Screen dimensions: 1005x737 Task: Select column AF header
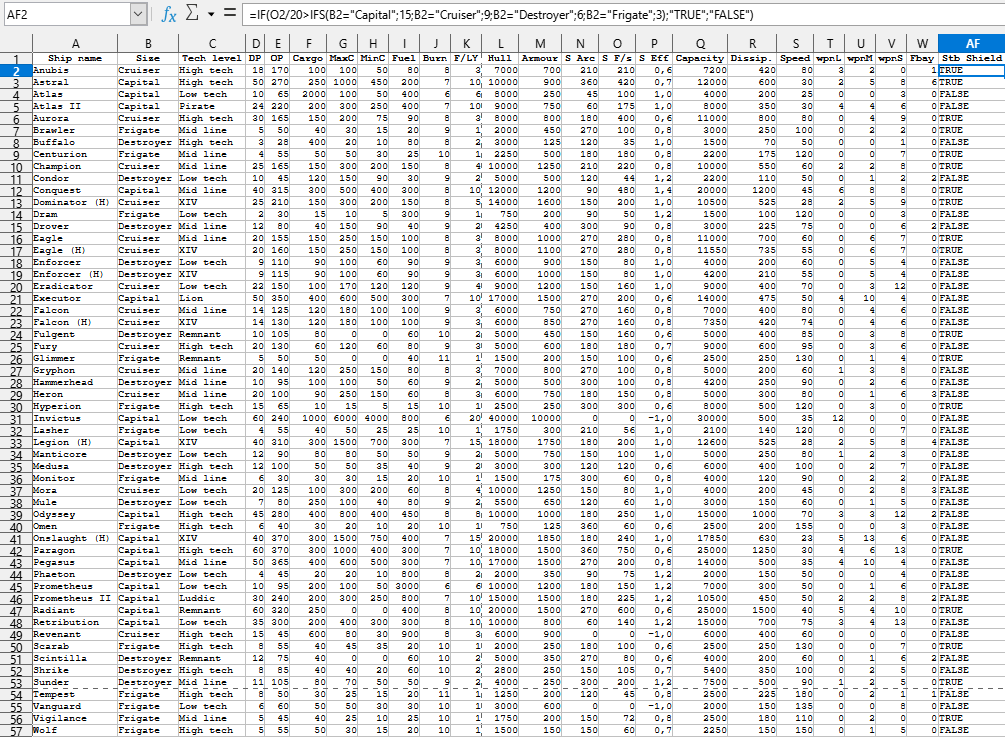pos(972,44)
